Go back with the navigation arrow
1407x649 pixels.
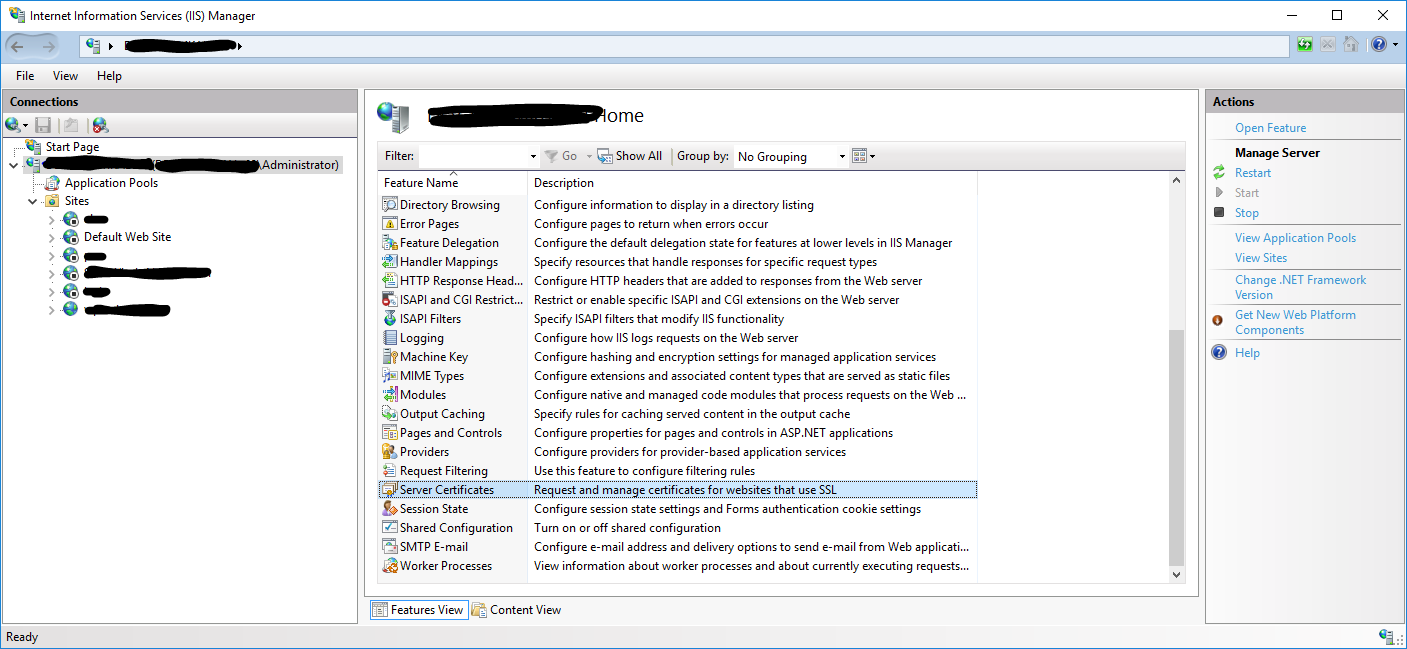(18, 46)
